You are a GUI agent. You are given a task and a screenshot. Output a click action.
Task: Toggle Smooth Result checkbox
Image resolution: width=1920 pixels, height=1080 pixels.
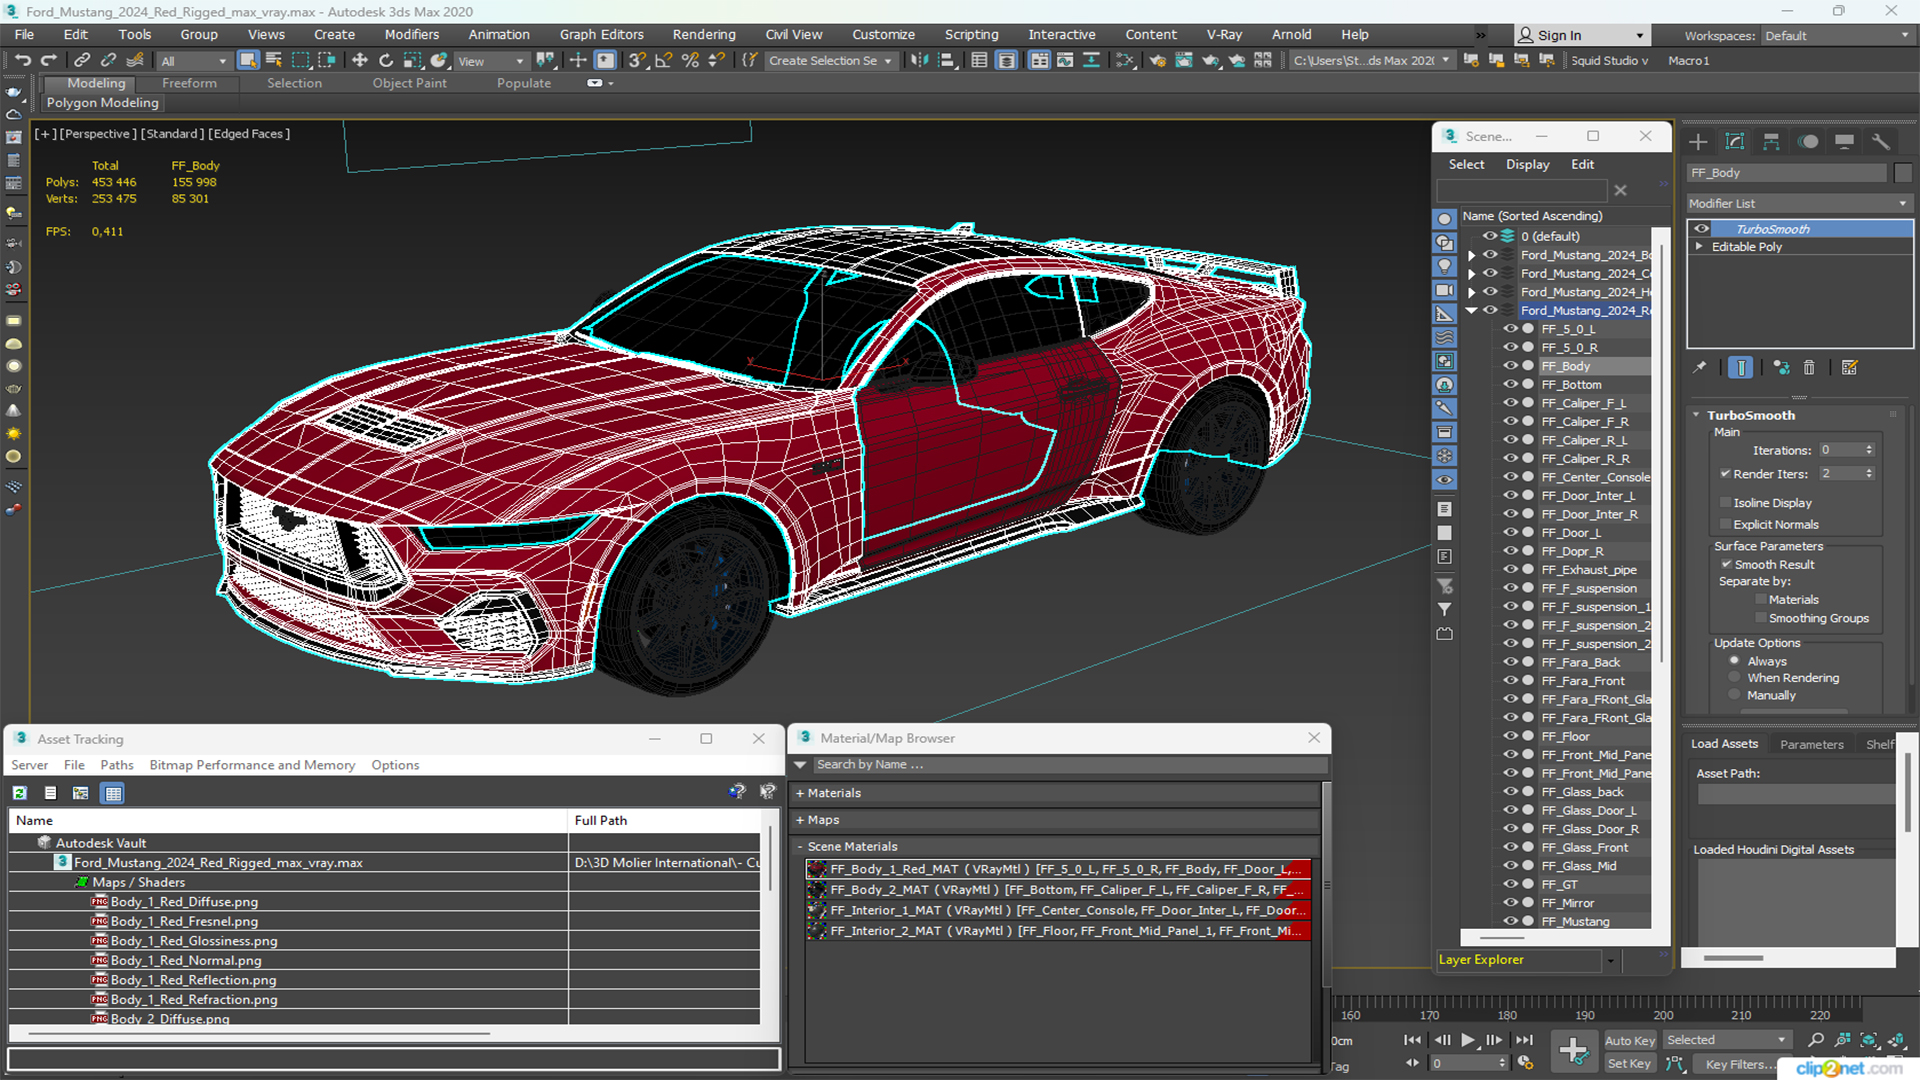tap(1725, 565)
